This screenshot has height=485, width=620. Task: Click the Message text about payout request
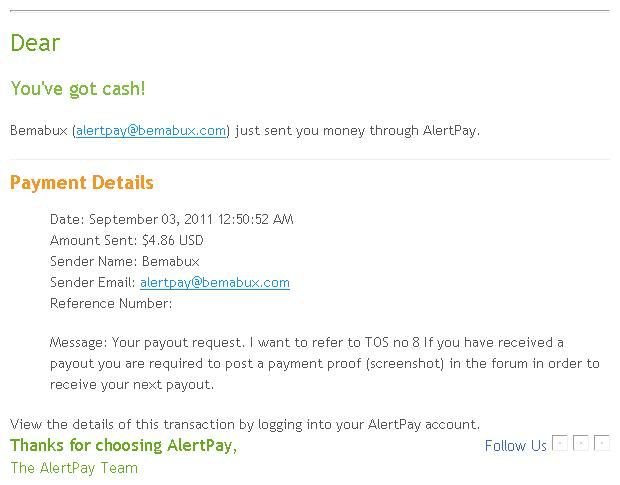[x=306, y=342]
